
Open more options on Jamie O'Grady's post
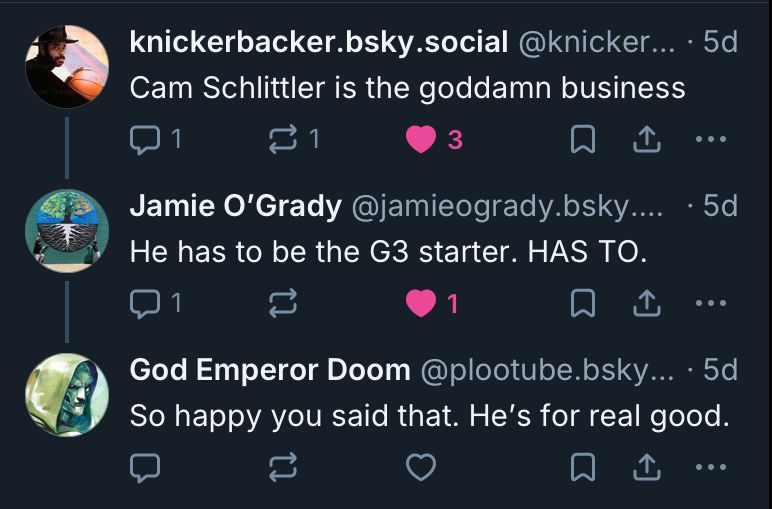click(710, 303)
